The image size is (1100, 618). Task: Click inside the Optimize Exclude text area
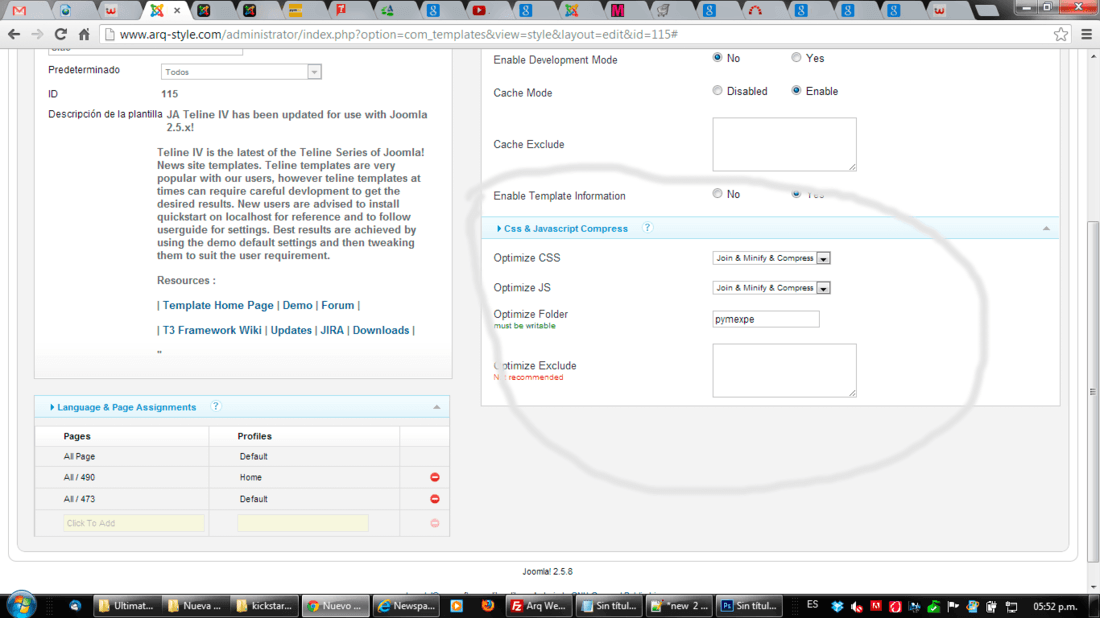point(784,370)
